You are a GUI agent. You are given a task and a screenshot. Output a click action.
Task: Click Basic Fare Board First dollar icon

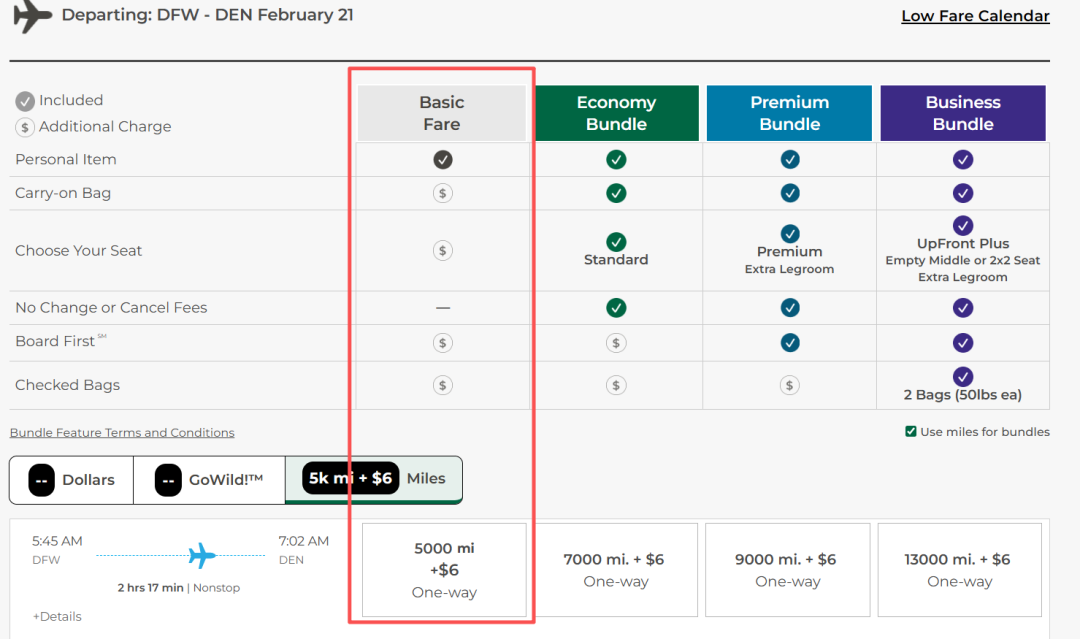coord(443,343)
